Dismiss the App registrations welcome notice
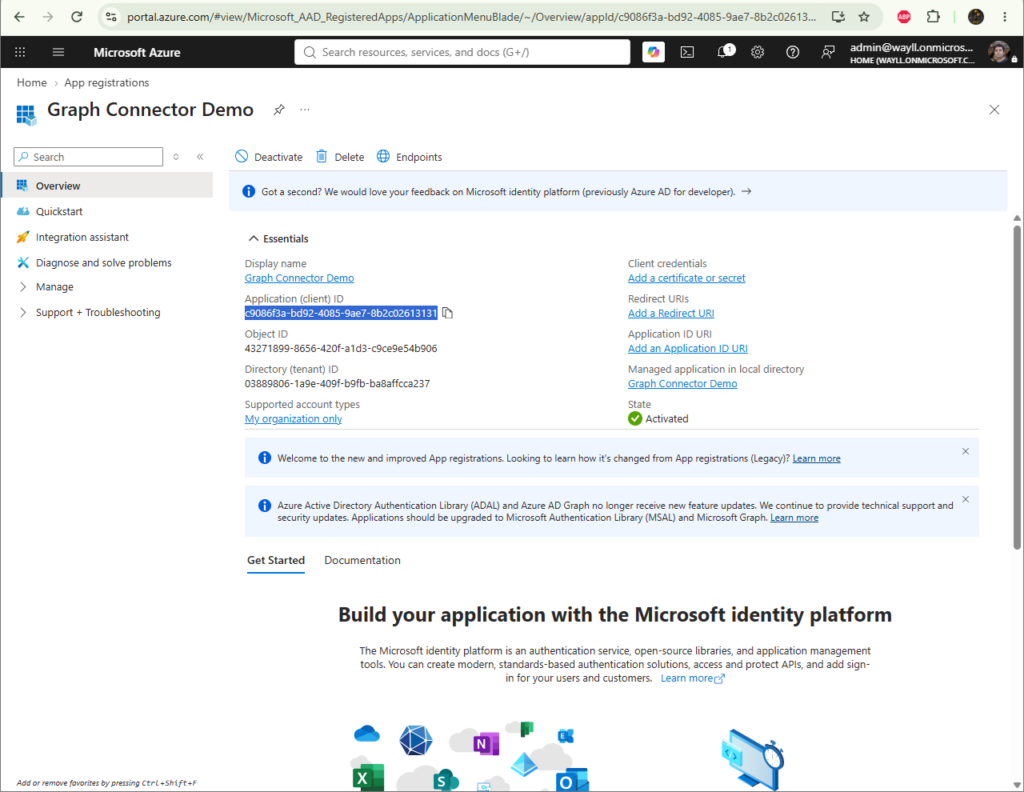The width and height of the screenshot is (1024, 792). click(965, 451)
